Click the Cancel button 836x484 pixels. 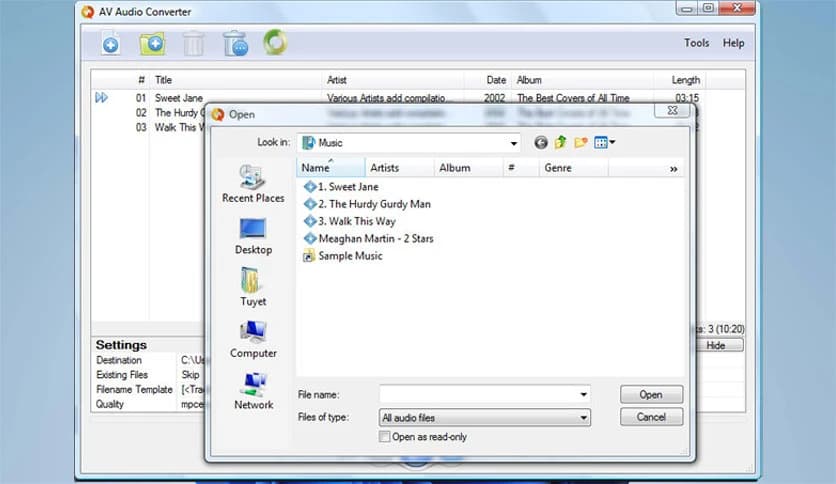tap(651, 417)
